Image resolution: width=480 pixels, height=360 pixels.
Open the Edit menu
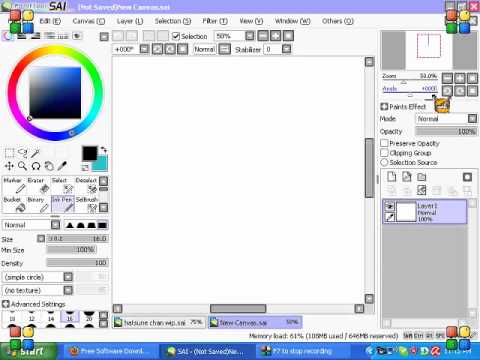(50, 21)
